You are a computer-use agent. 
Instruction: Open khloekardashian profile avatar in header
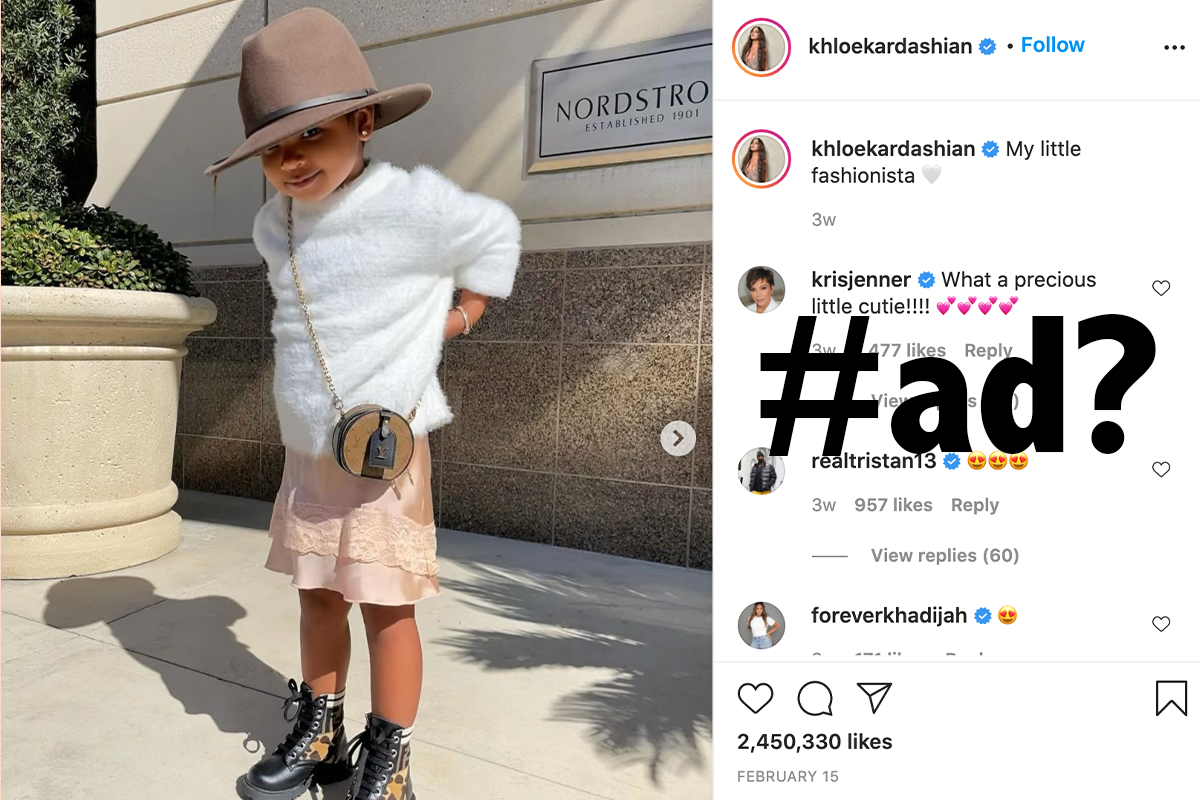pyautogui.click(x=761, y=46)
